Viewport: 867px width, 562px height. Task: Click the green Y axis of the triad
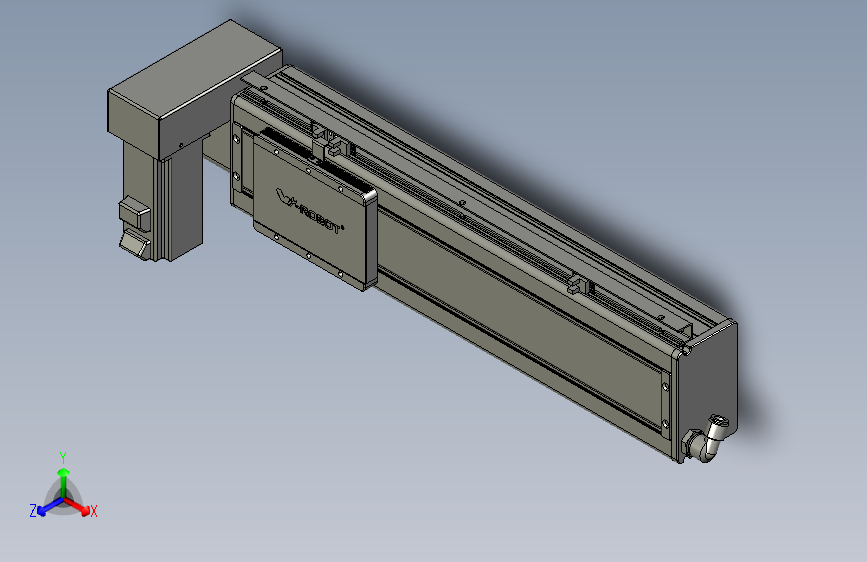64,483
